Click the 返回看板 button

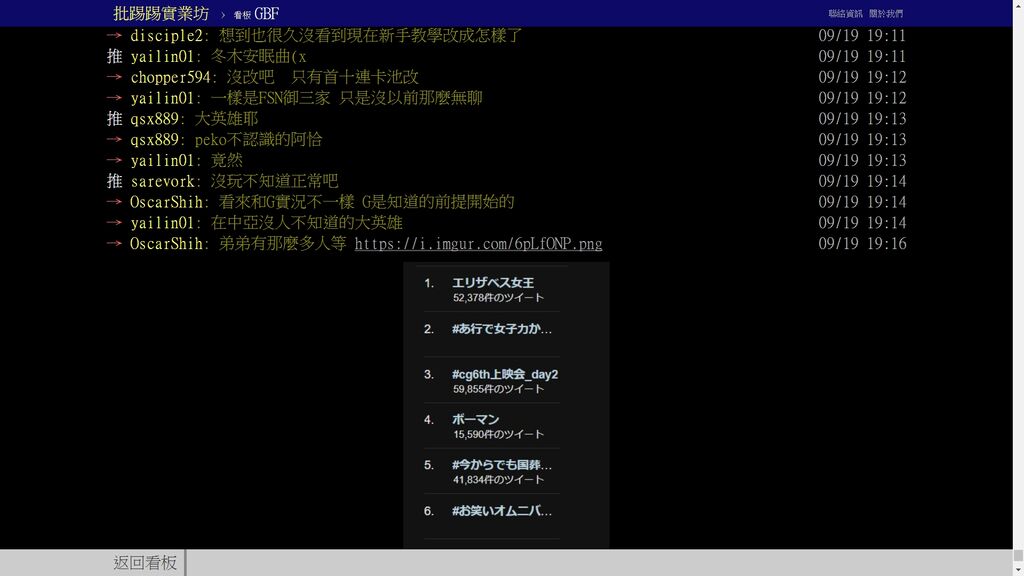pyautogui.click(x=145, y=562)
